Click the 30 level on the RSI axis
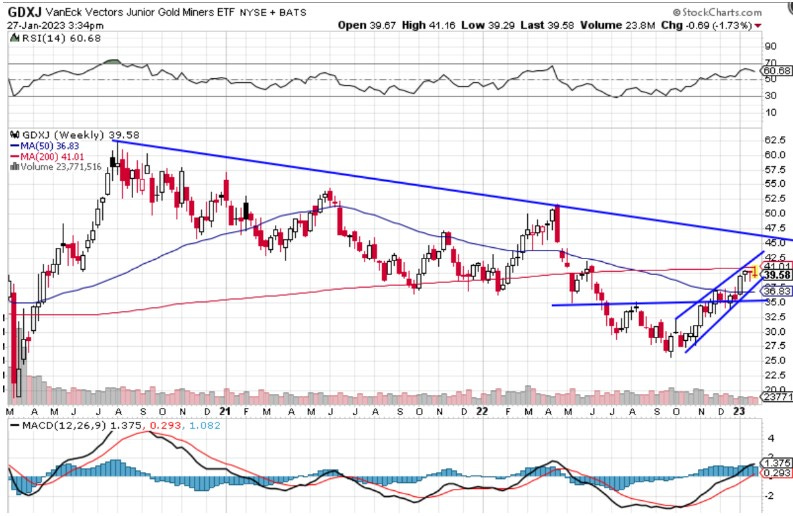The height and width of the screenshot is (516, 793). point(771,96)
